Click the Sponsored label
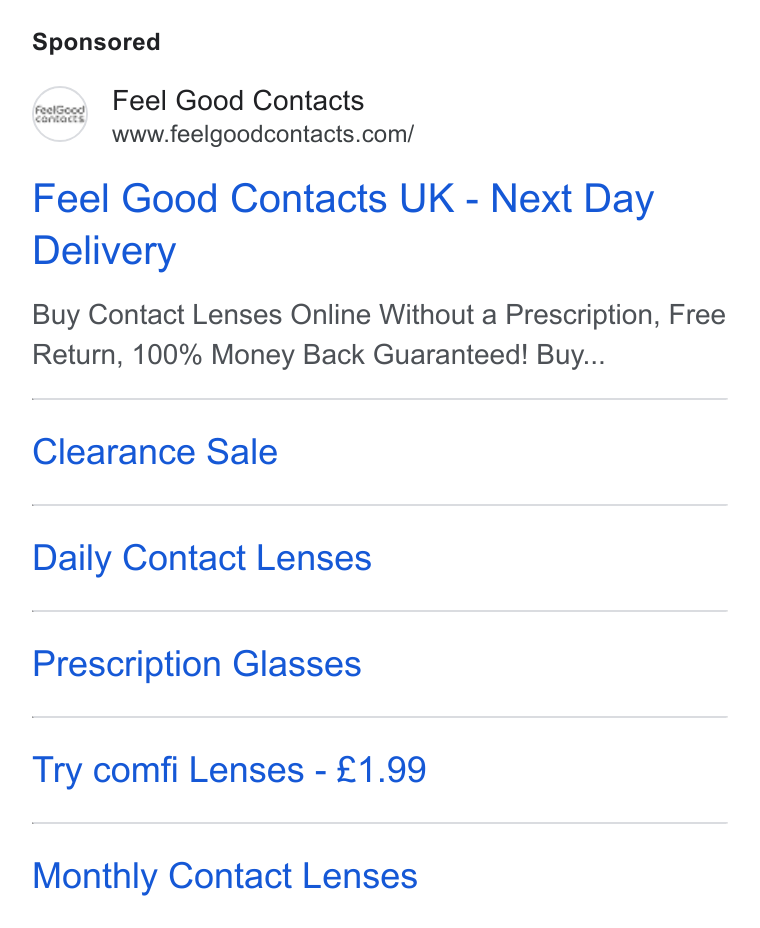 [96, 42]
